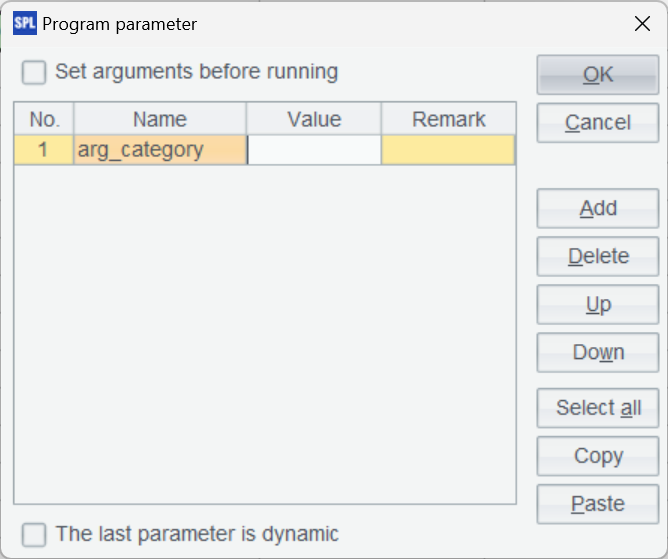668x559 pixels.
Task: Copy the selected parameter
Action: [x=598, y=456]
